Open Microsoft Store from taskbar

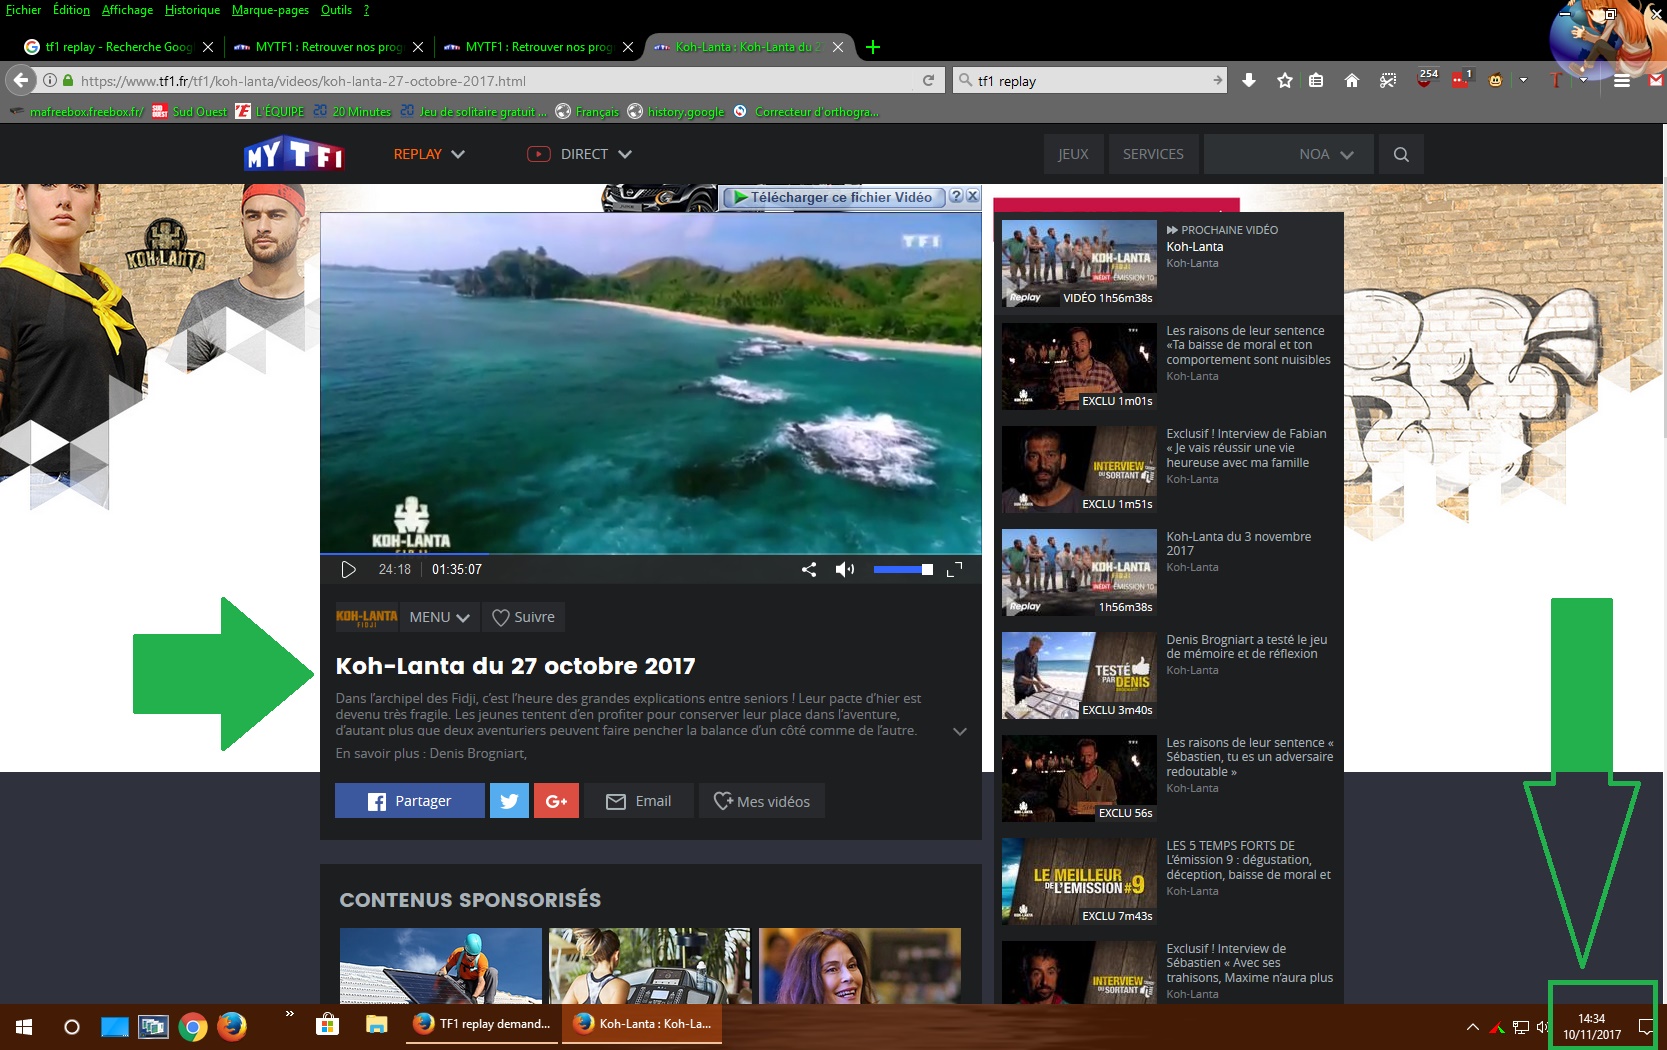[x=326, y=1025]
